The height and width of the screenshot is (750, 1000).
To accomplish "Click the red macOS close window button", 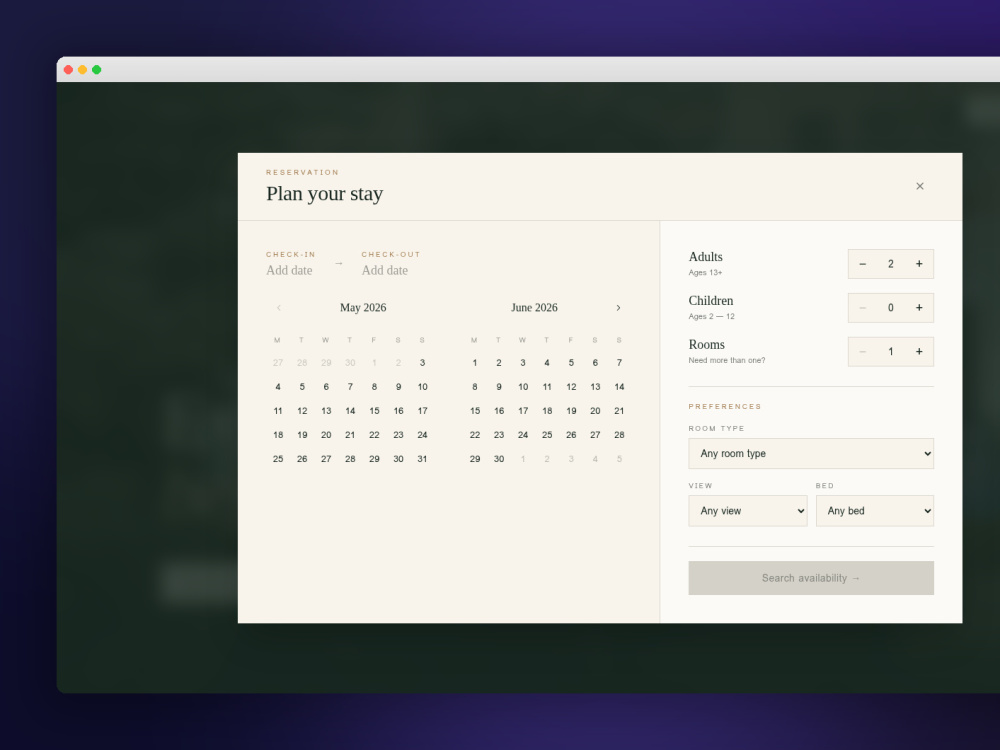I will point(68,70).
